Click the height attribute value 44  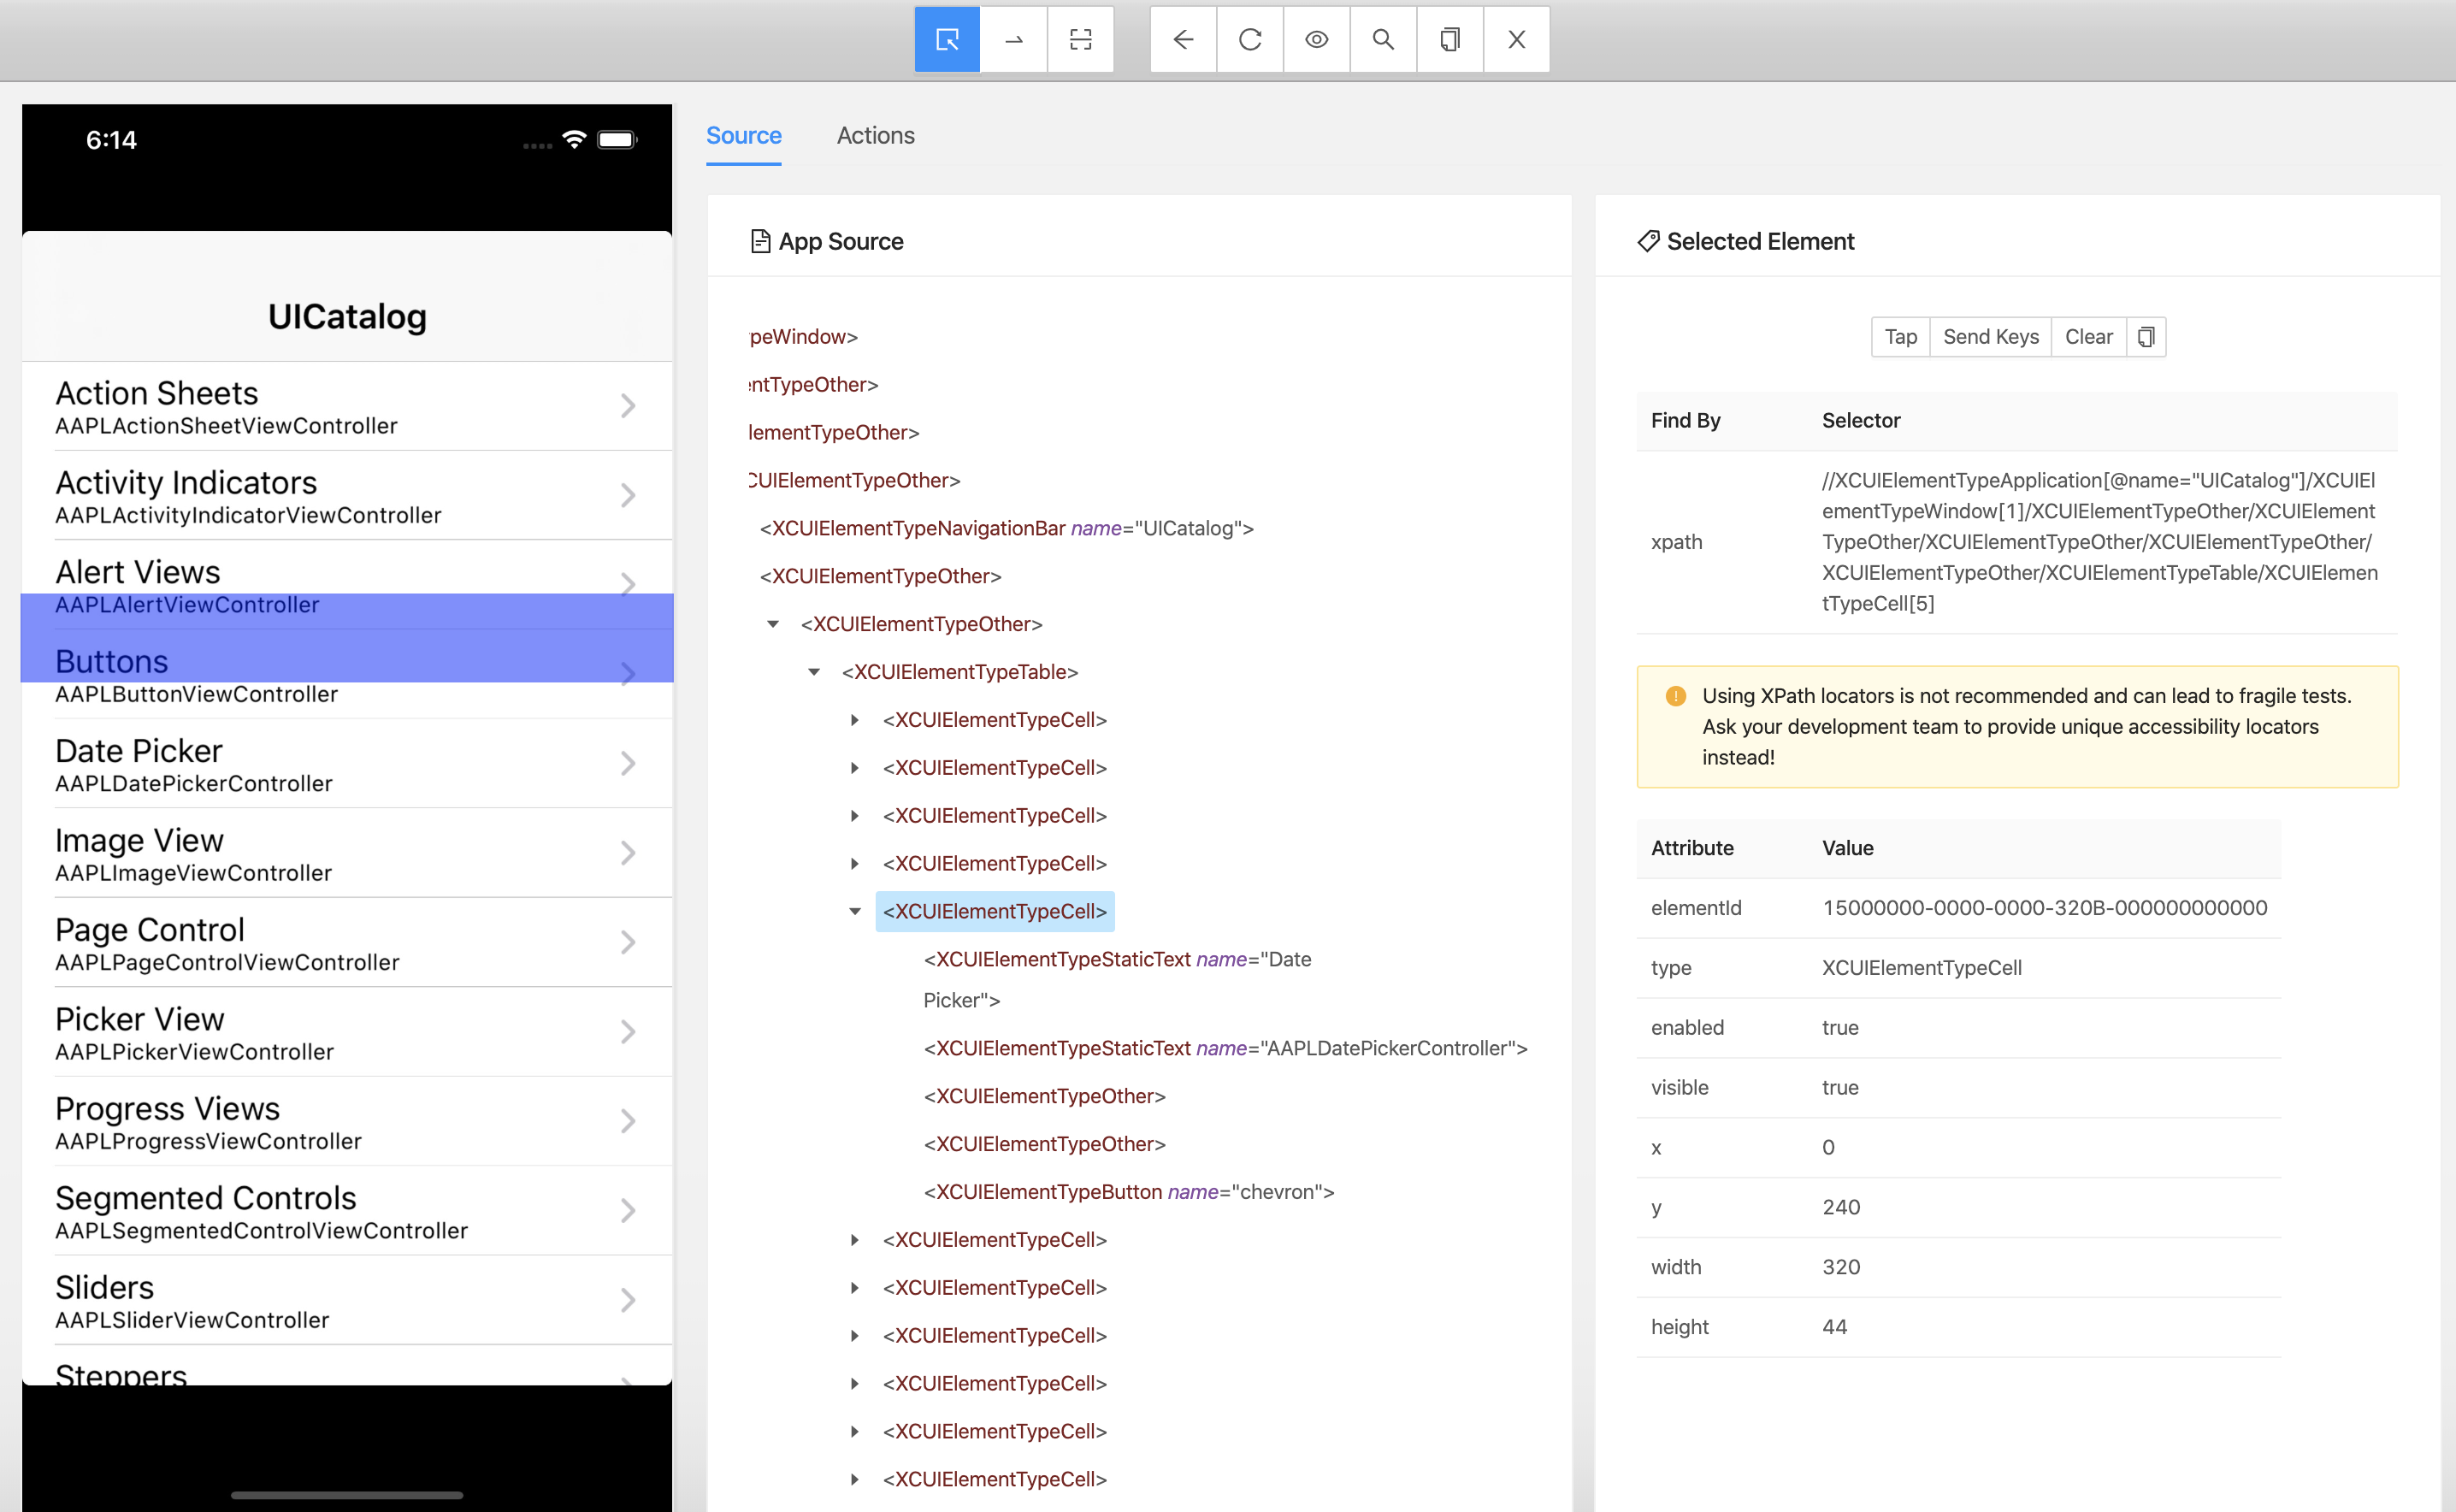[1834, 1327]
